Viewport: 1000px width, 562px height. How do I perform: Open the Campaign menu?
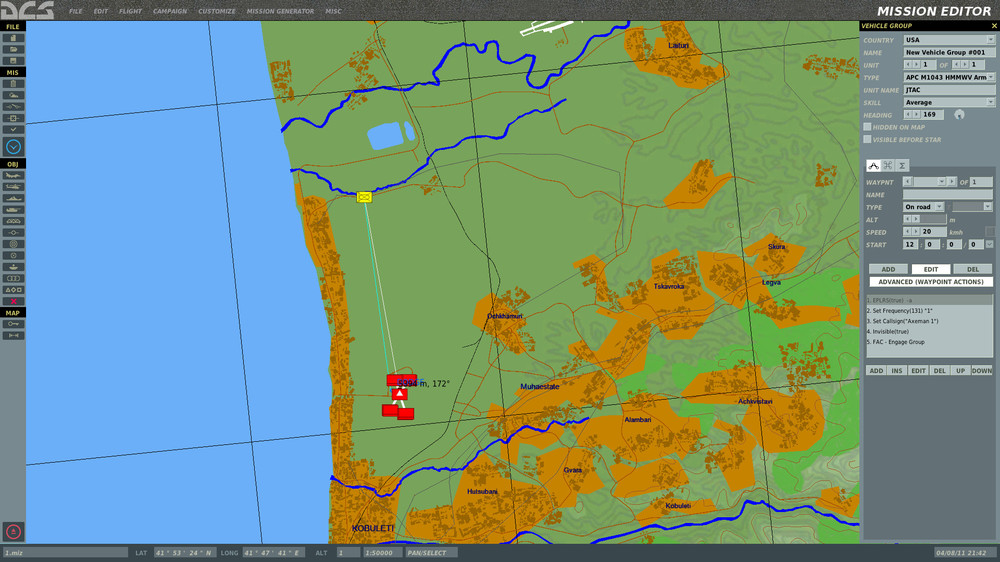click(170, 11)
